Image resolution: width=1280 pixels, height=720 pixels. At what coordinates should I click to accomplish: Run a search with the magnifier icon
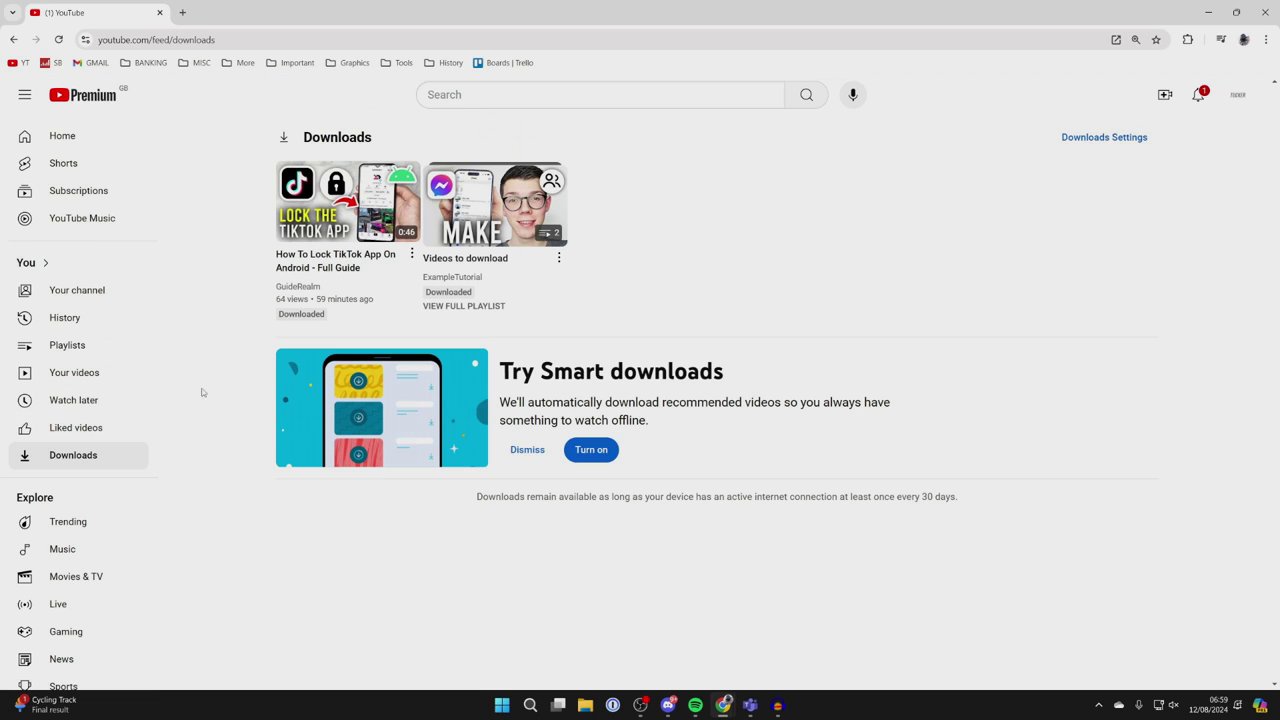[806, 94]
